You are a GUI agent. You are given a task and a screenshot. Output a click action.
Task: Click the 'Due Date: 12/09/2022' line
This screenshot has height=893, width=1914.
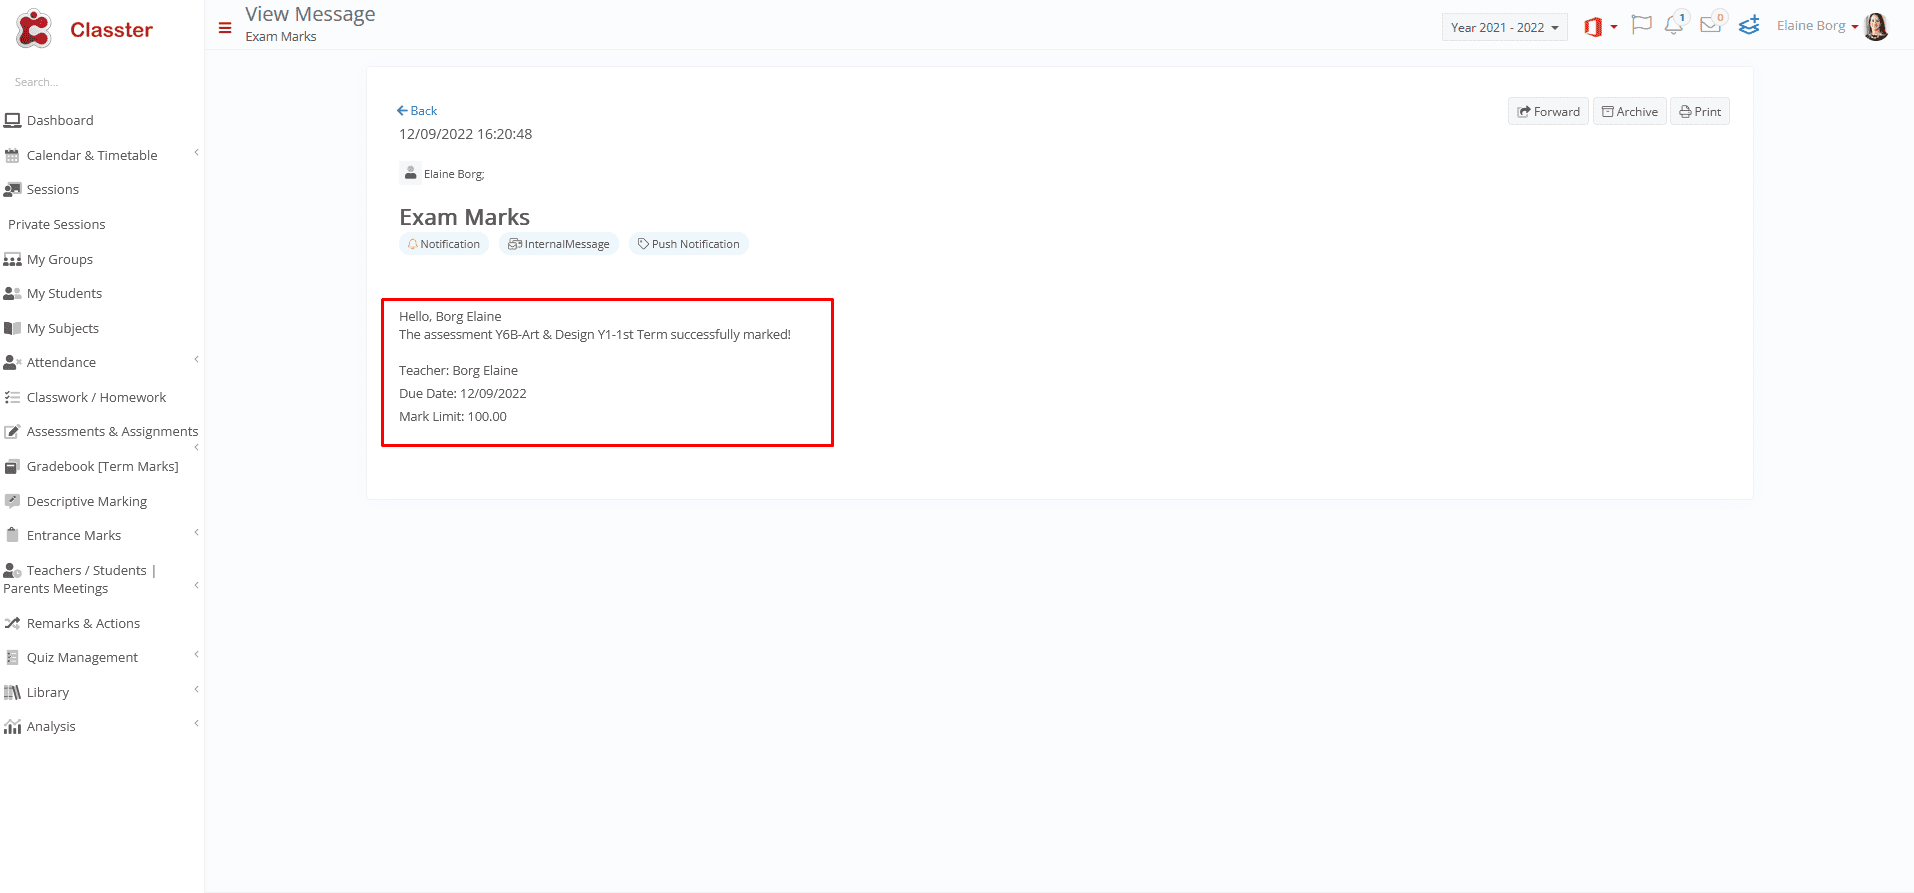coord(463,394)
